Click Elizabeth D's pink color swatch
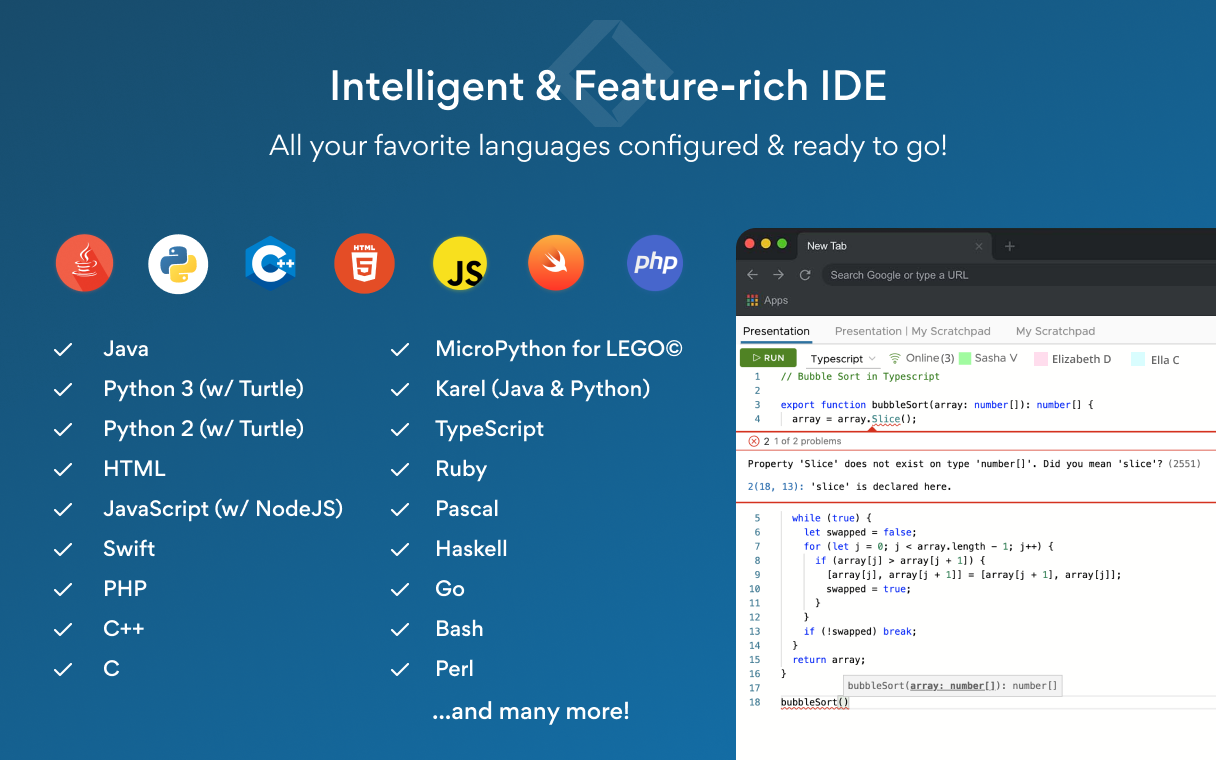1216x760 pixels. (x=1041, y=358)
